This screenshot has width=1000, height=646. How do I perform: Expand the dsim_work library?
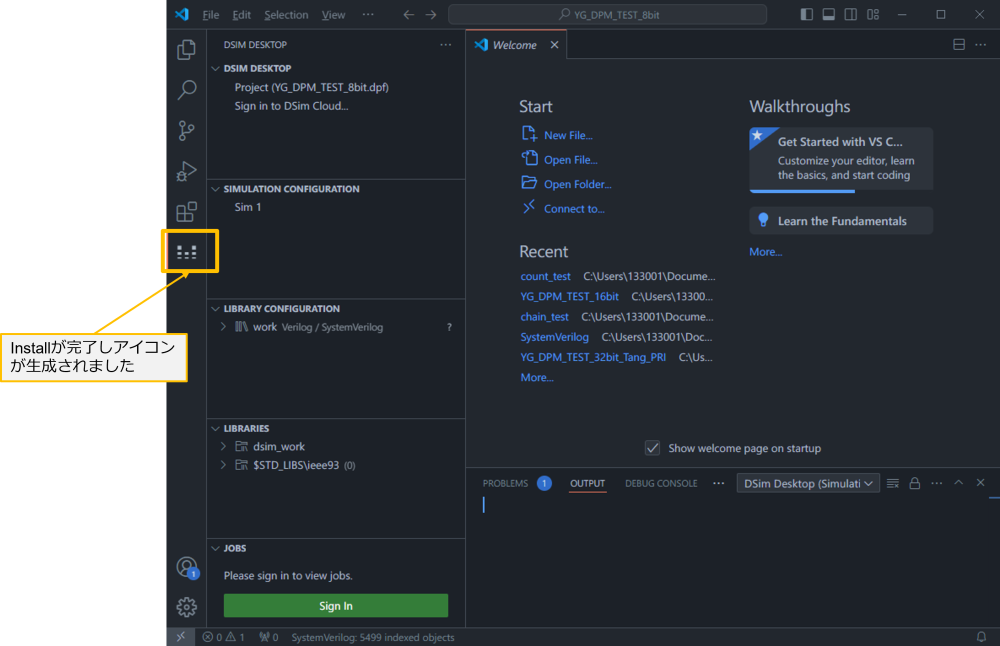click(x=223, y=446)
